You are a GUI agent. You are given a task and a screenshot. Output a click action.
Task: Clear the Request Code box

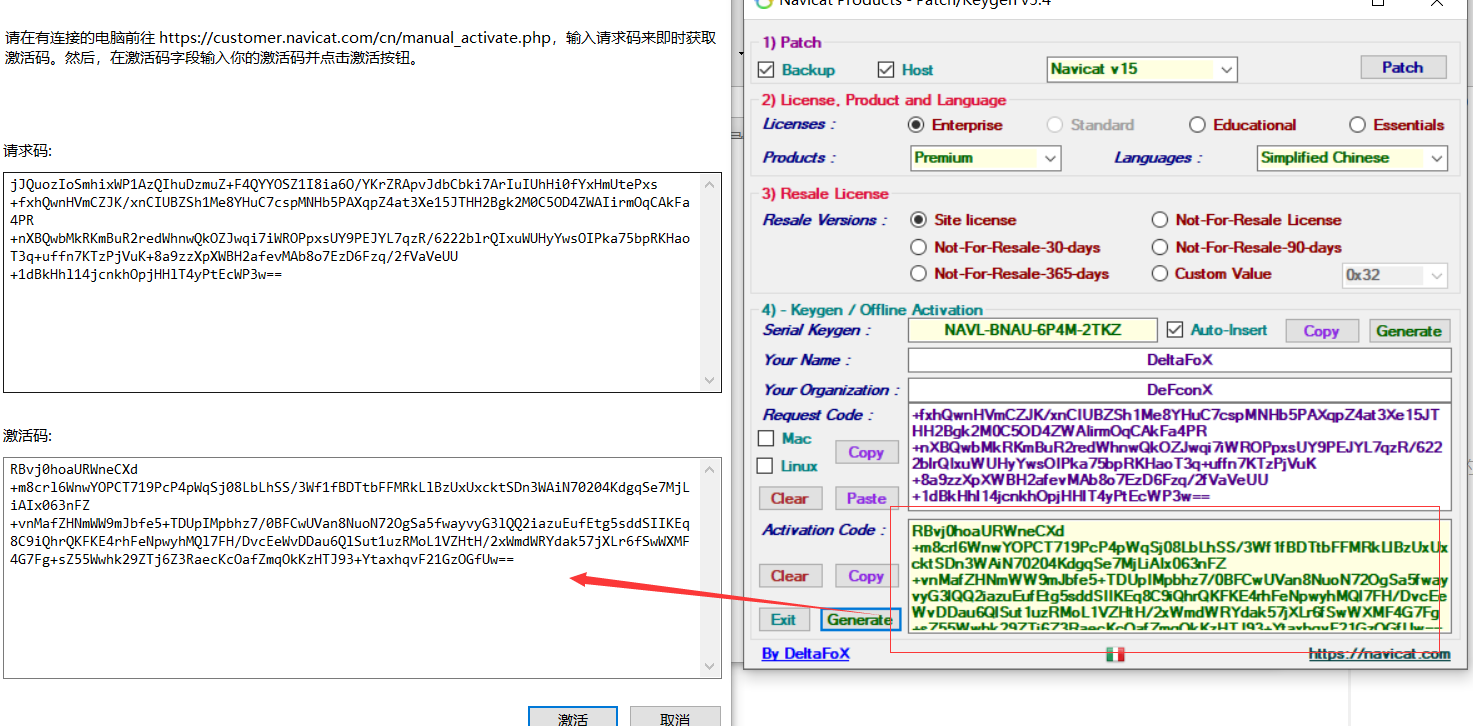click(x=790, y=498)
